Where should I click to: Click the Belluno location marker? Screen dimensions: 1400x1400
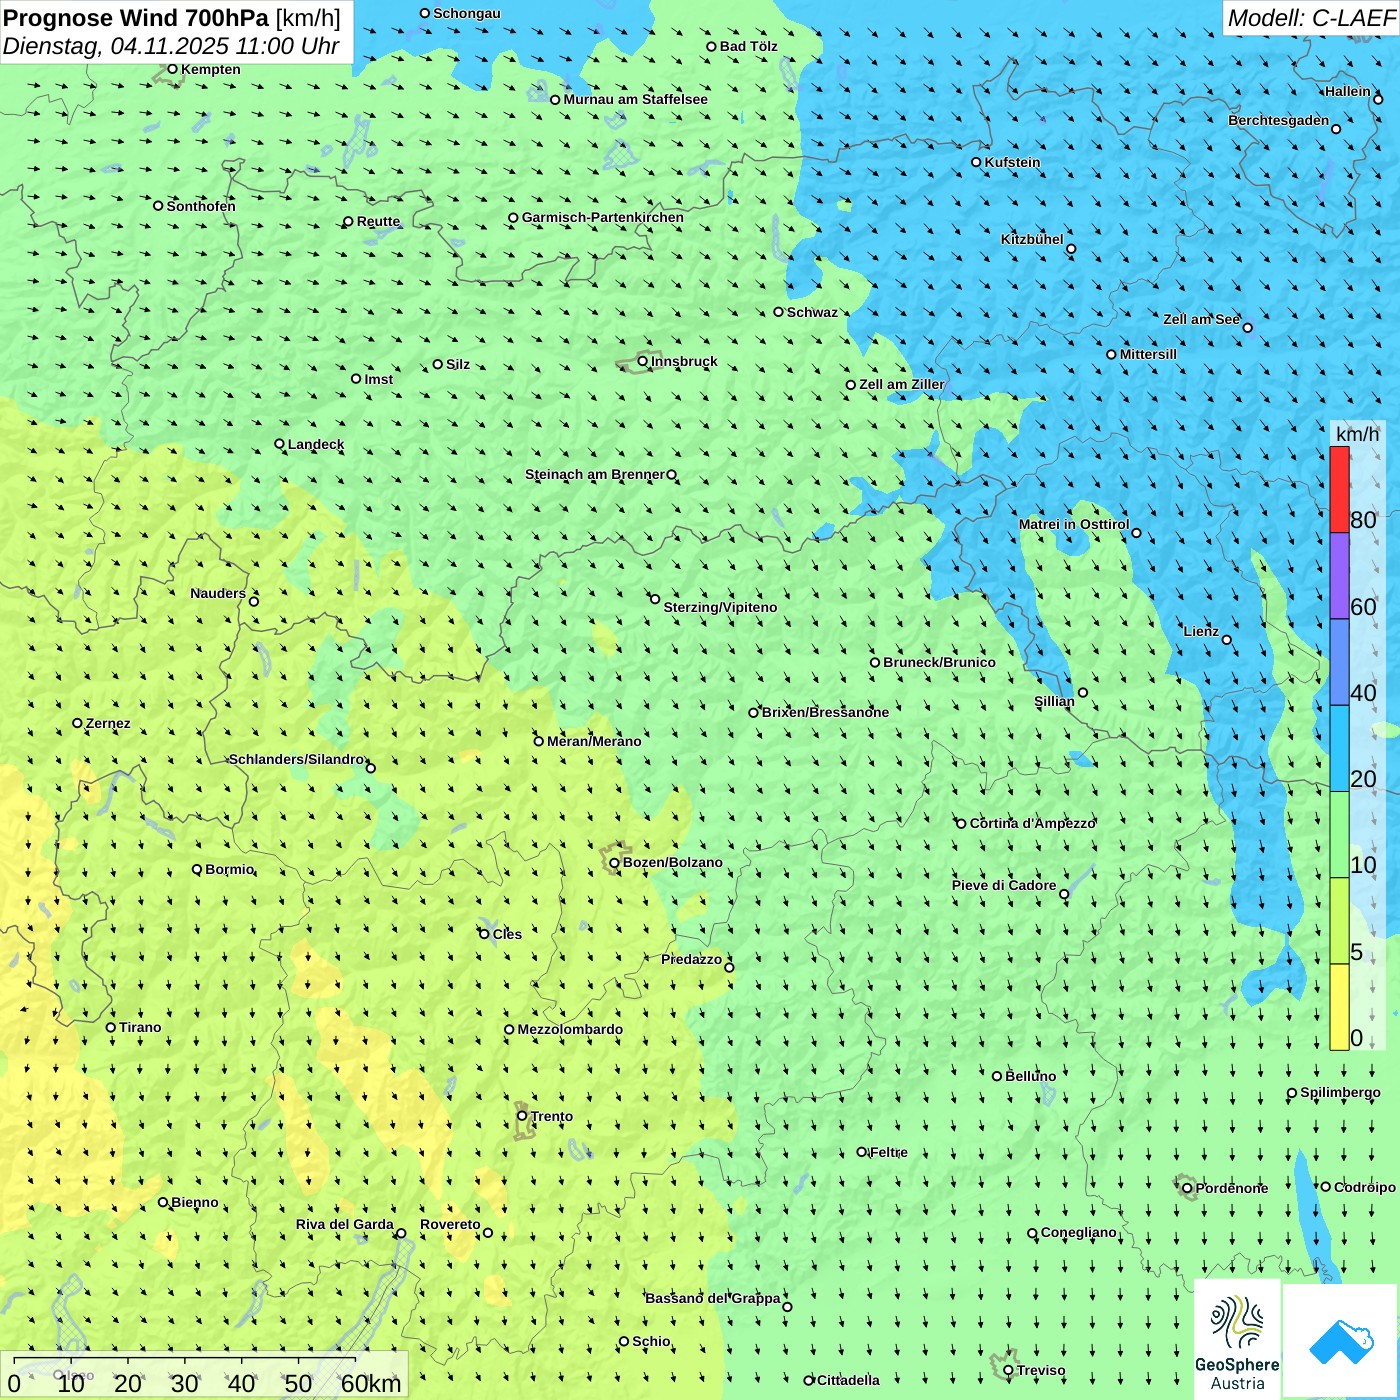(x=997, y=1076)
